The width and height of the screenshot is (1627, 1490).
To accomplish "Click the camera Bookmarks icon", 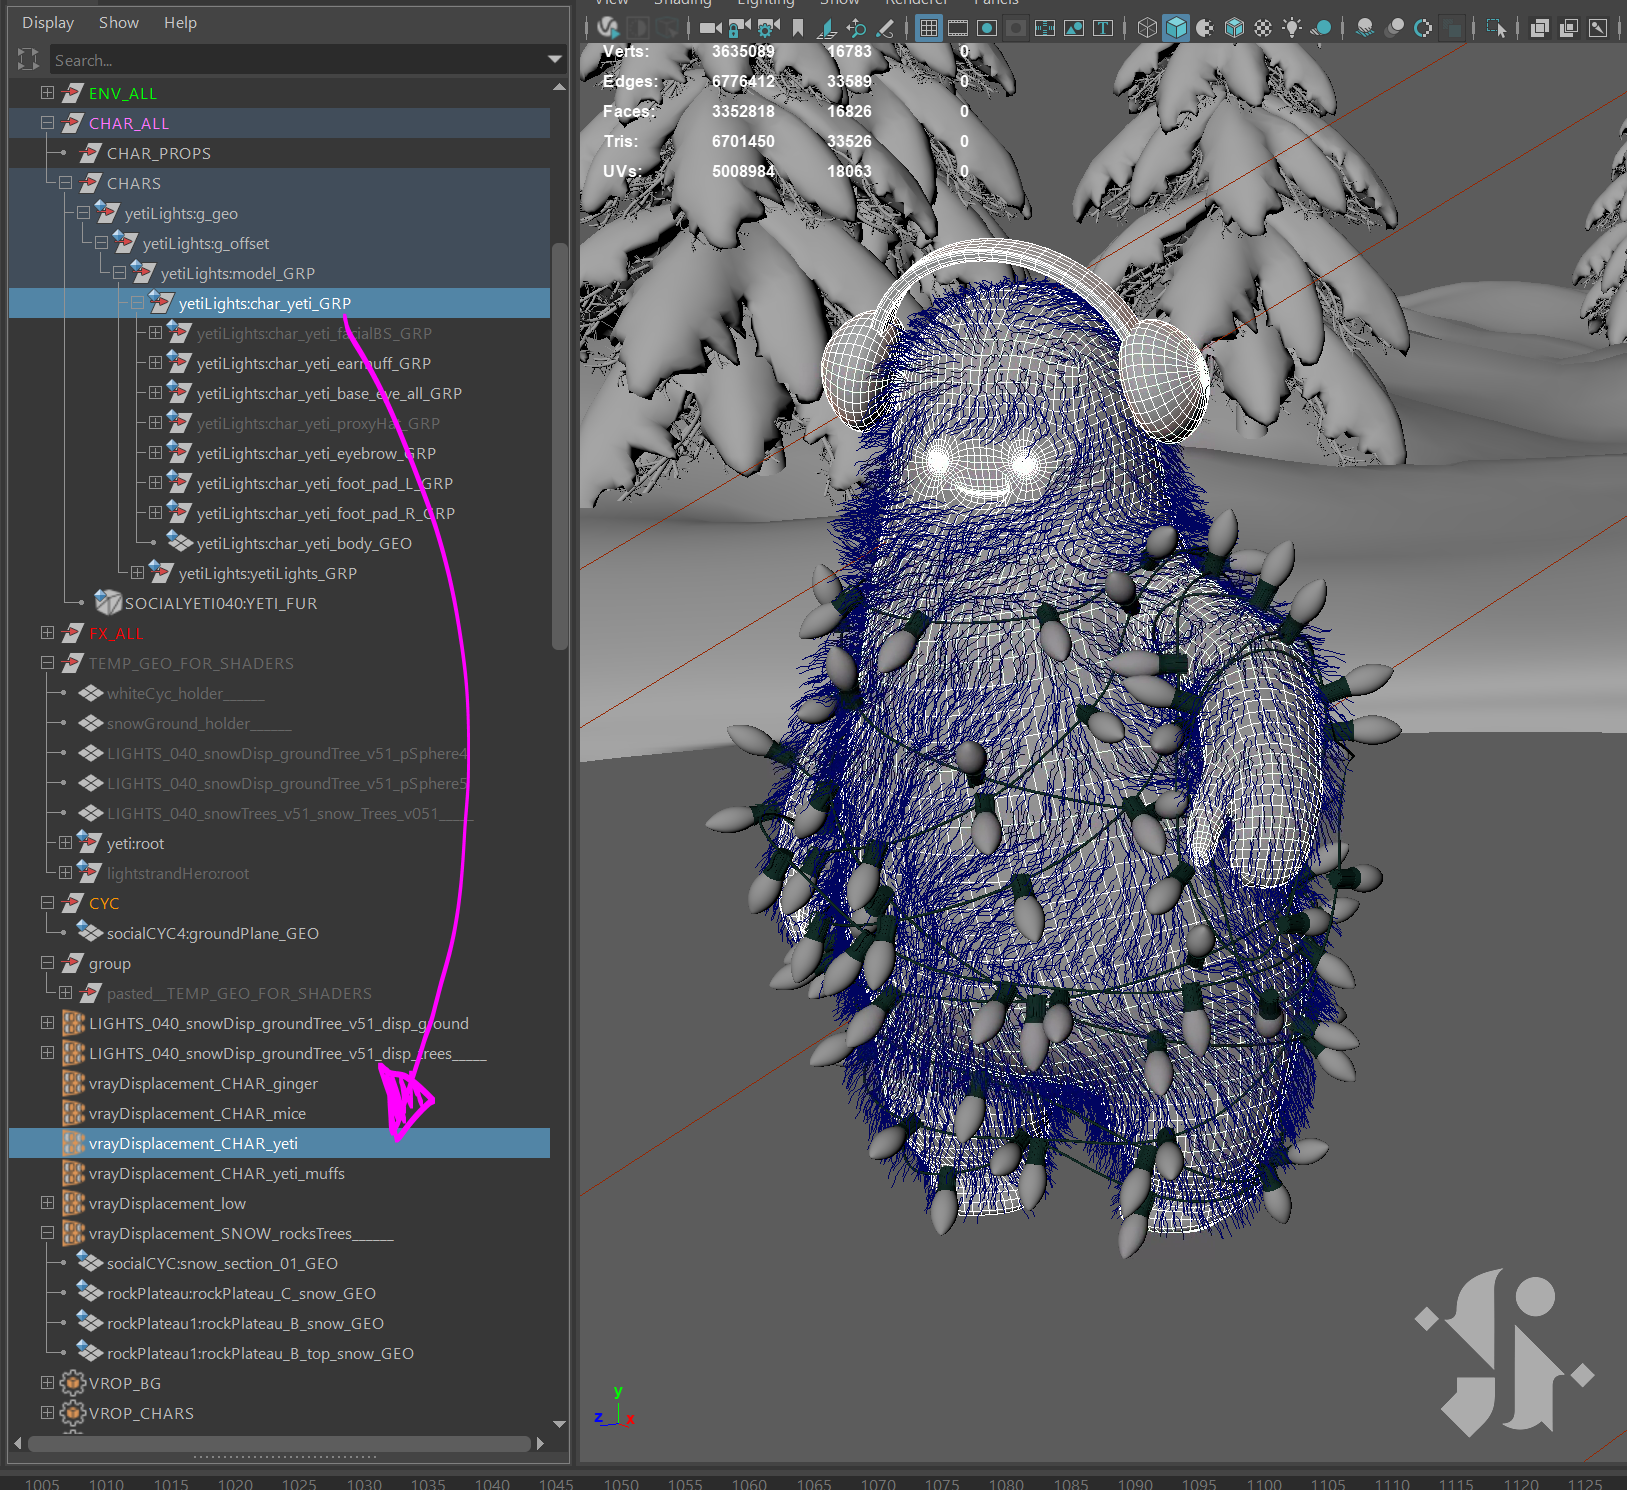I will point(798,28).
